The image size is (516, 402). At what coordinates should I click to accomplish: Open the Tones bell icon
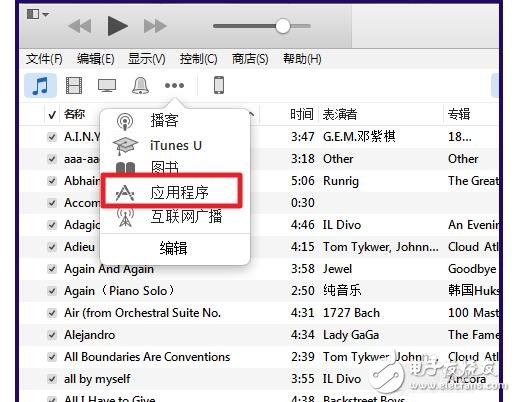click(140, 85)
